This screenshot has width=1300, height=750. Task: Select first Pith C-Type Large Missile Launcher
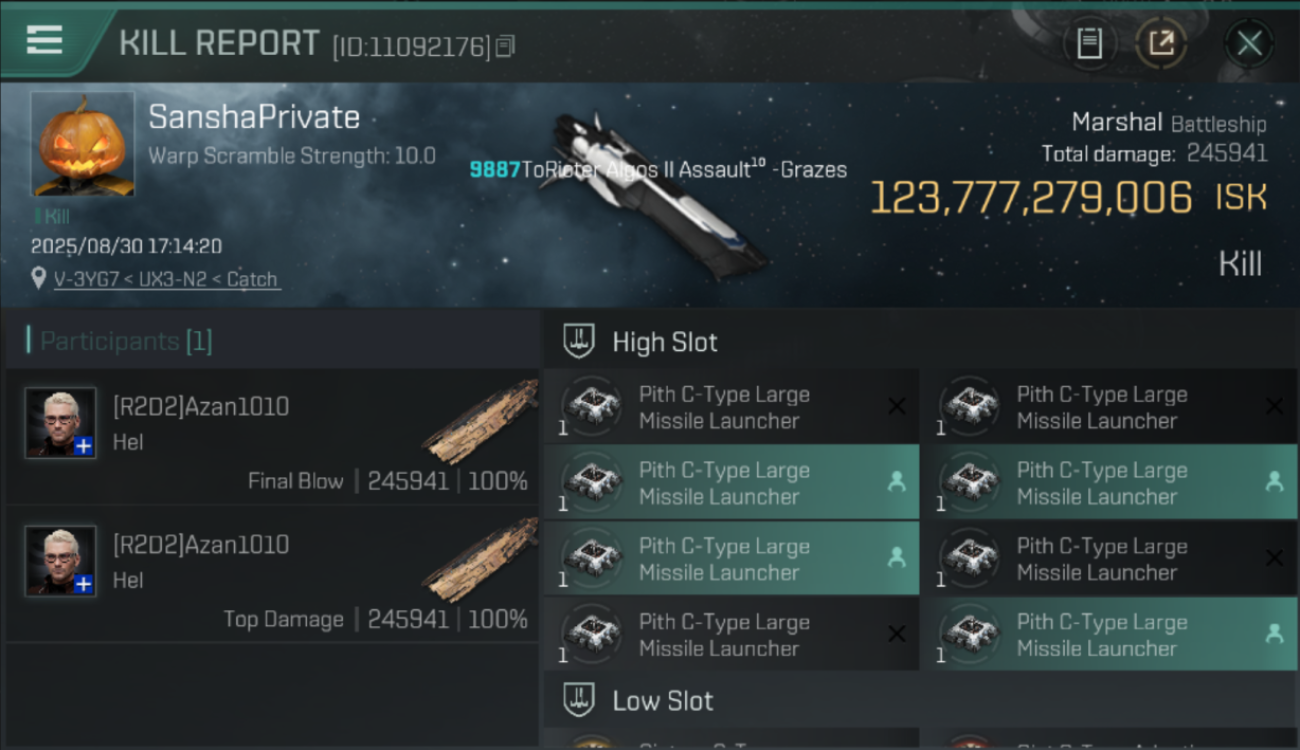pyautogui.click(x=731, y=407)
